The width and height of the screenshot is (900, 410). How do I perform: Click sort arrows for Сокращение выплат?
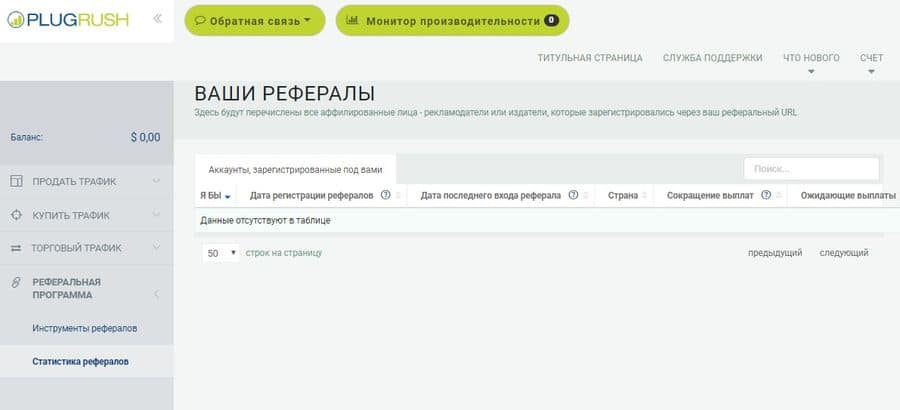(x=779, y=196)
